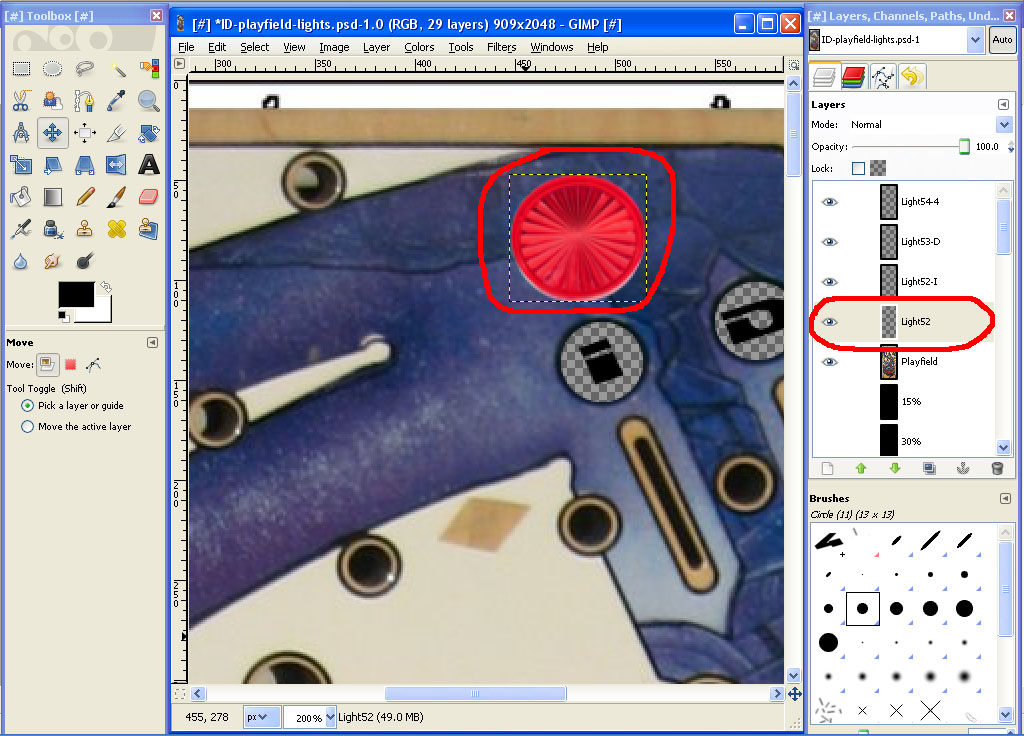Open the layer Mode dropdown
Viewport: 1024px width, 736px height.
click(x=1004, y=125)
